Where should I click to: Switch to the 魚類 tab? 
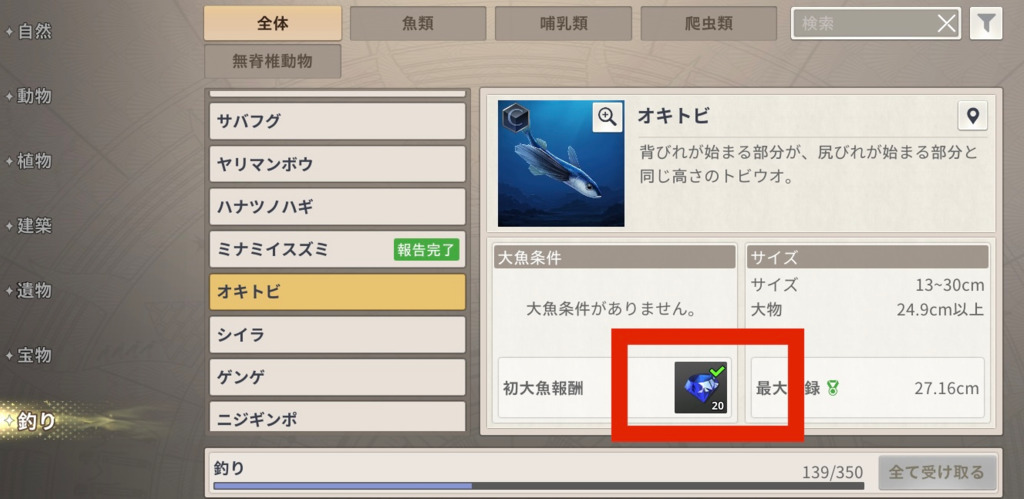(x=418, y=24)
